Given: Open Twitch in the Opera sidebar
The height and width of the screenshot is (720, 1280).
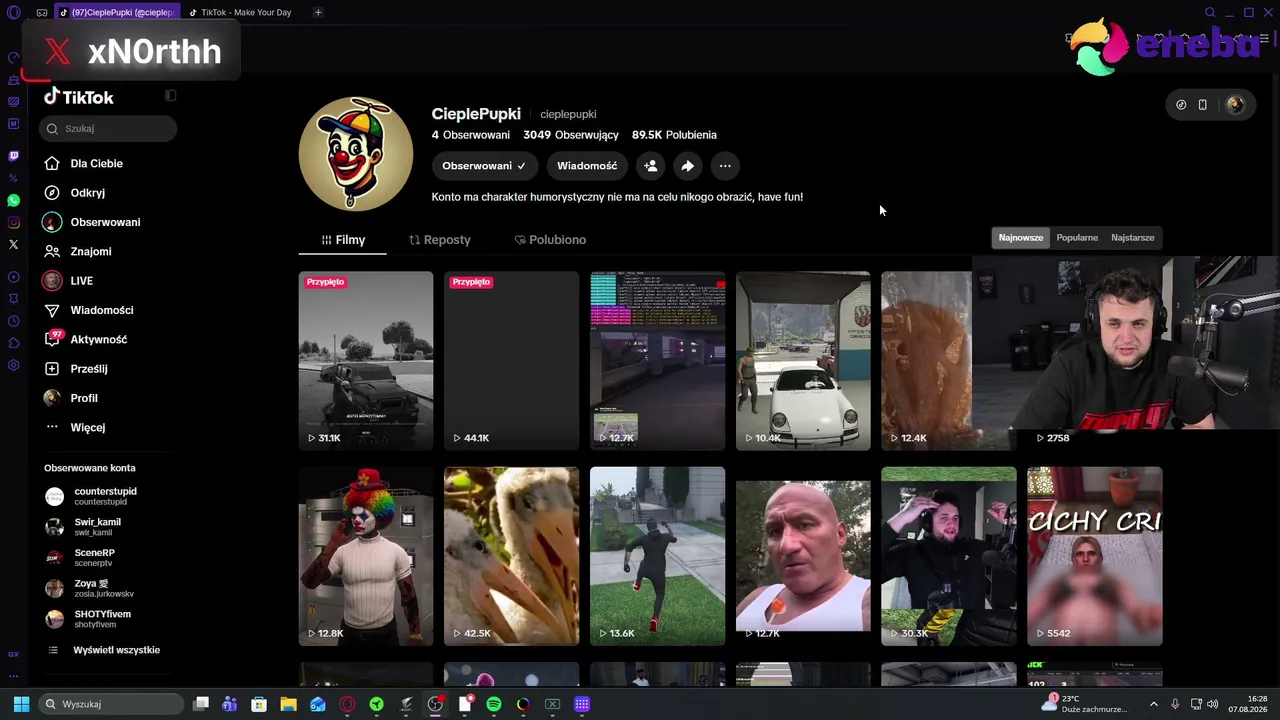Looking at the screenshot, I should (x=13, y=156).
